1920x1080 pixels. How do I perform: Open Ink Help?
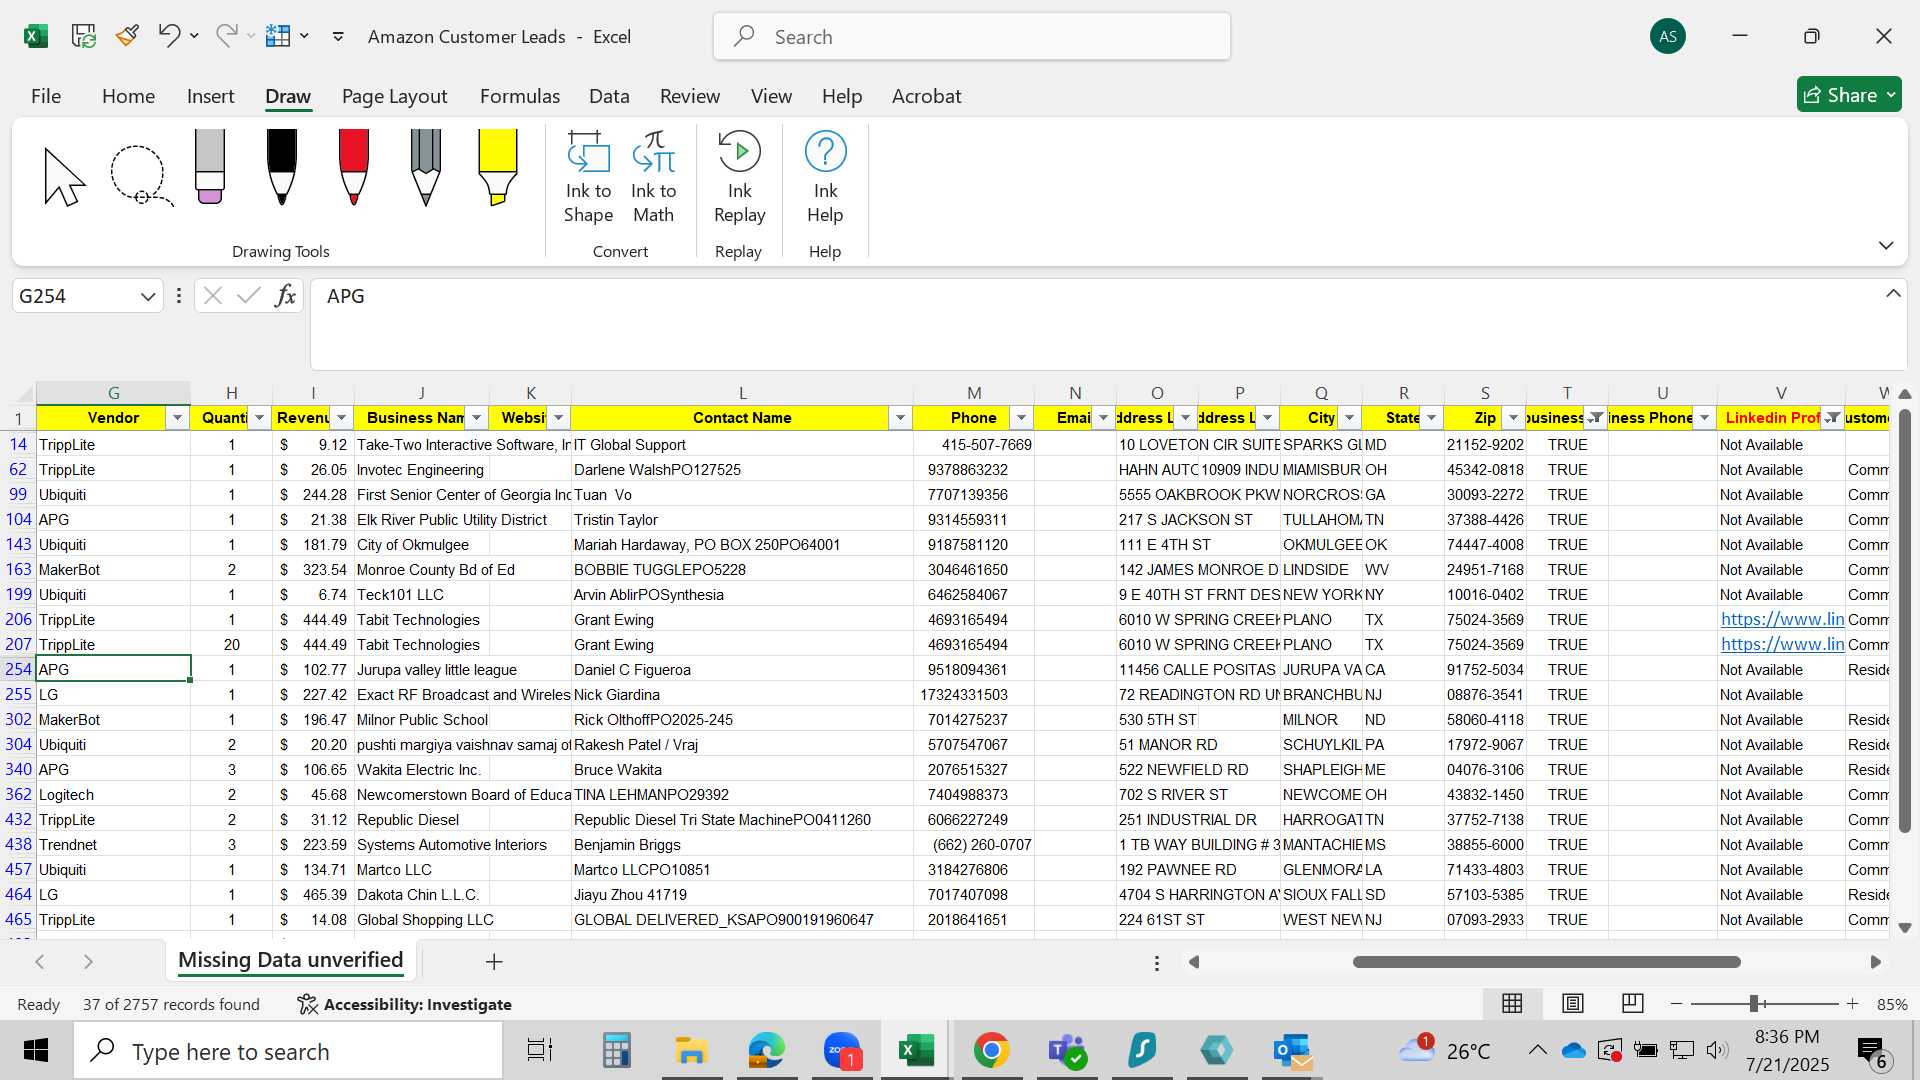[x=825, y=177]
